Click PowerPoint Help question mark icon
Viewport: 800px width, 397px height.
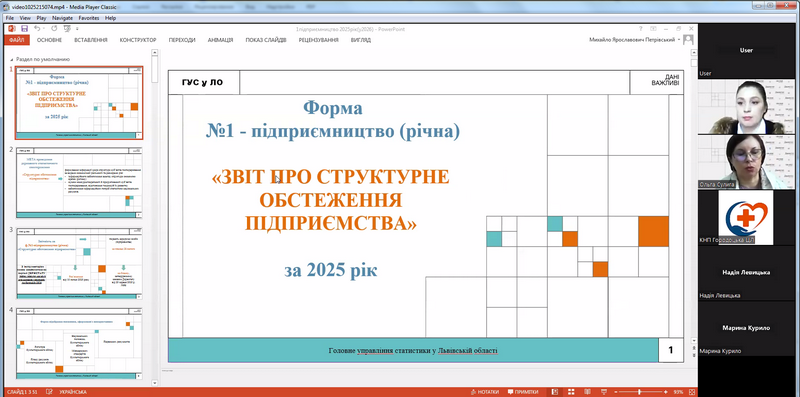(641, 29)
